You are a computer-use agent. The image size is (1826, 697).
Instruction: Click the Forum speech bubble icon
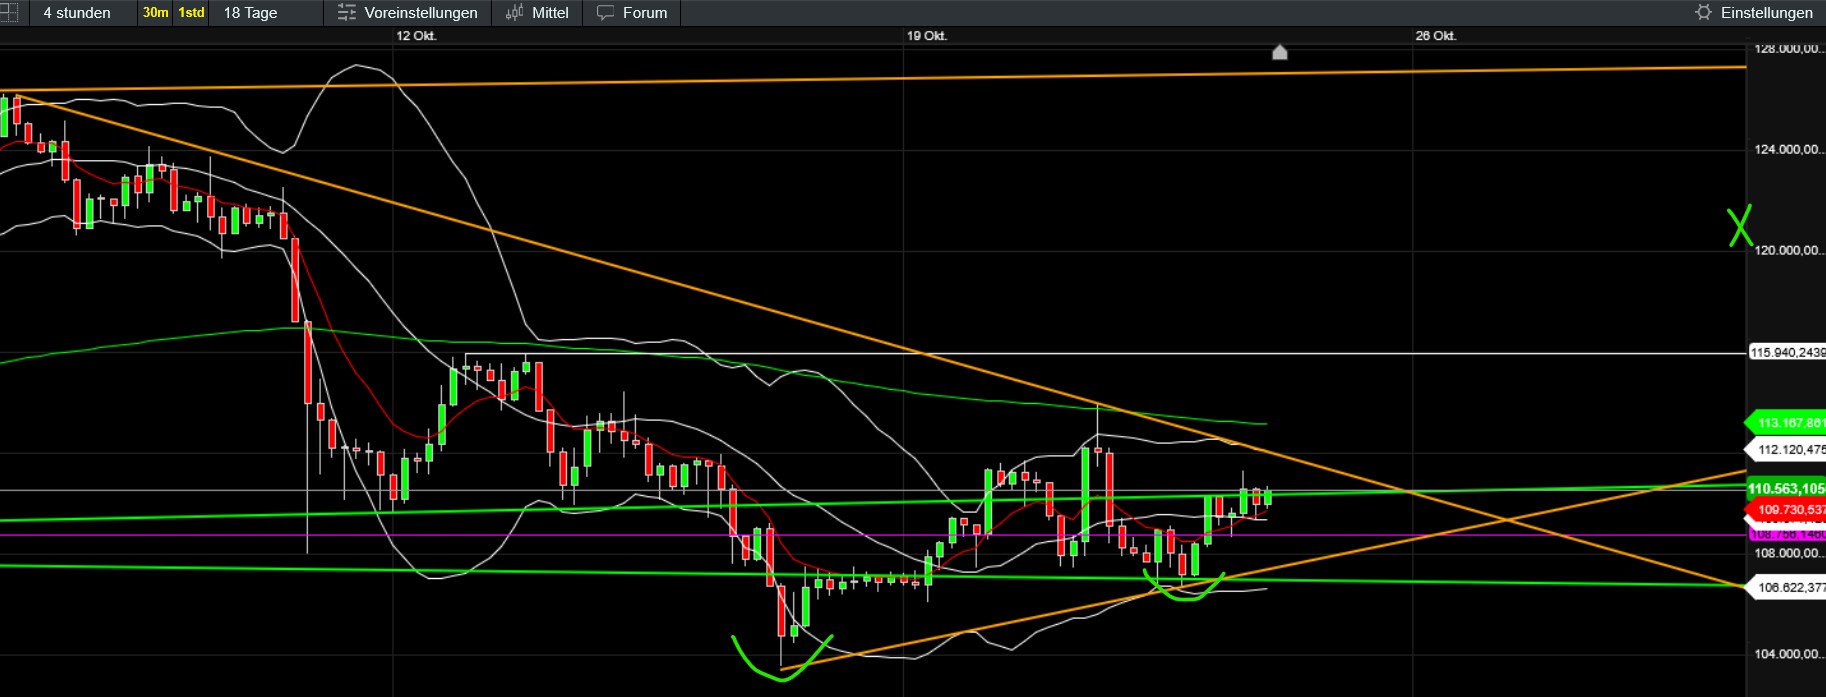pos(605,13)
